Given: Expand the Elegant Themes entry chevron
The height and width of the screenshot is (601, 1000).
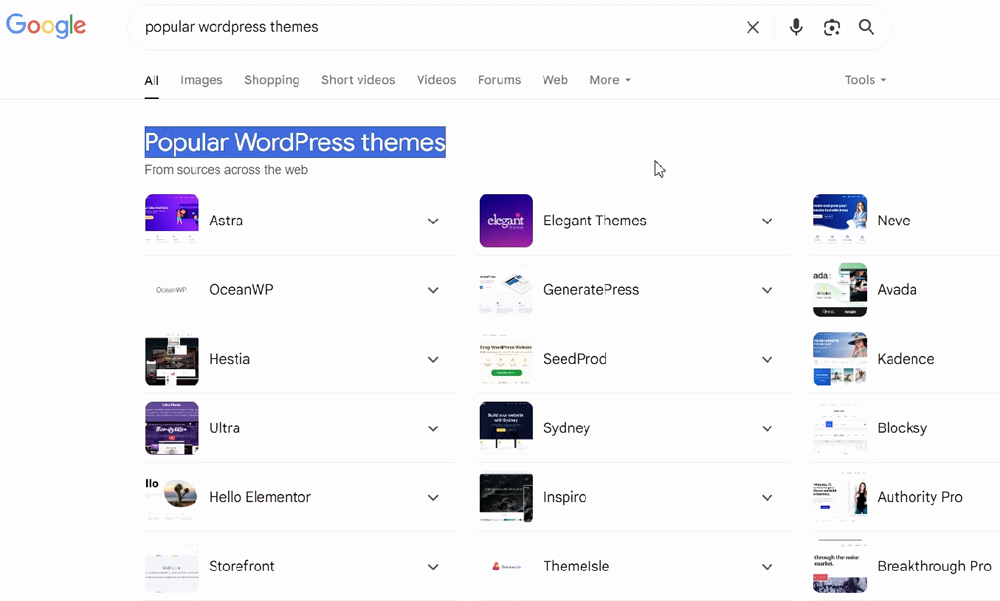Looking at the screenshot, I should [x=767, y=221].
